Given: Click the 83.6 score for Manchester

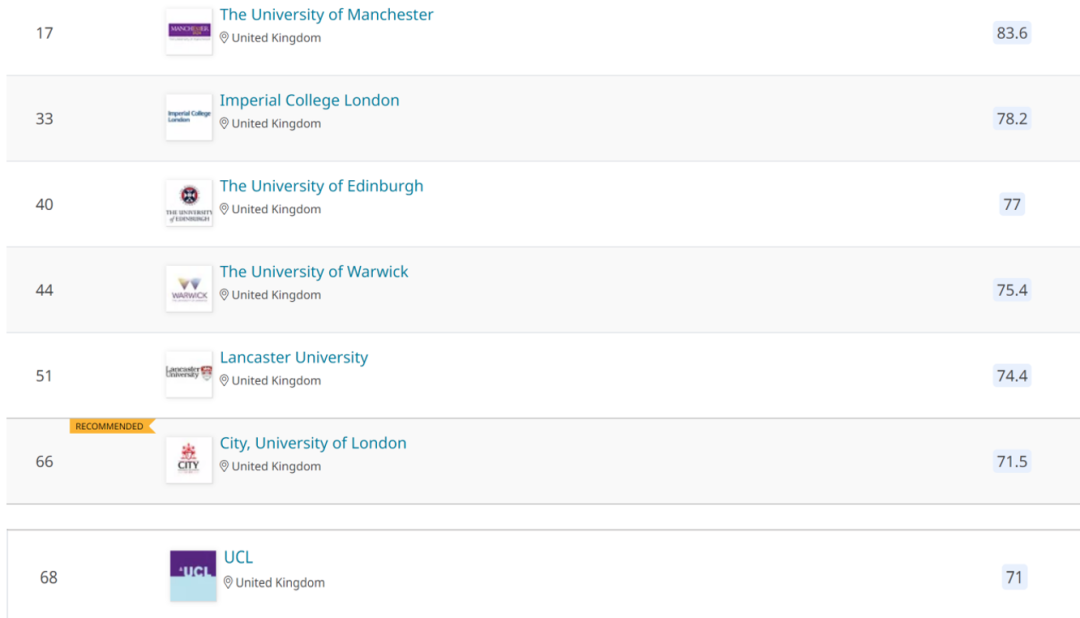Looking at the screenshot, I should tap(1012, 33).
